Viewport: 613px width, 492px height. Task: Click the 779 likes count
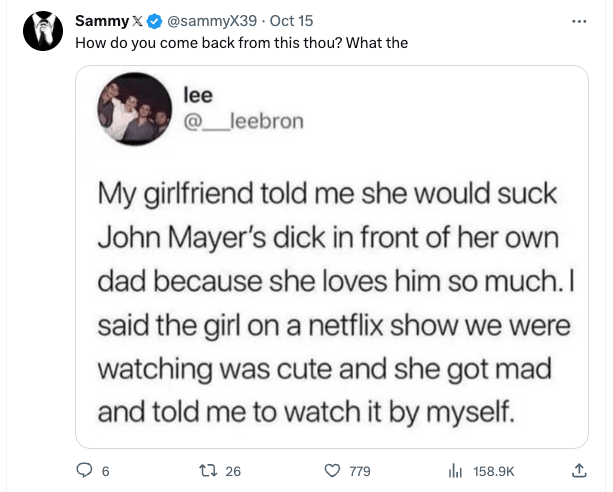click(360, 471)
